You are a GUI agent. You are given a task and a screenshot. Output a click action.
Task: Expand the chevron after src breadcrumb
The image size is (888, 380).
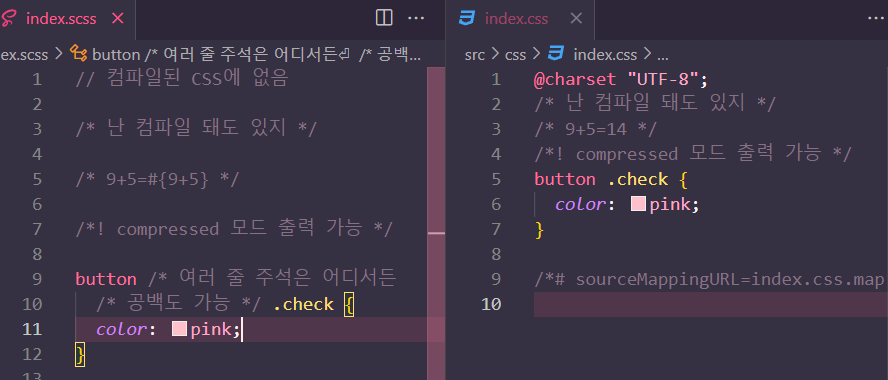coord(495,55)
